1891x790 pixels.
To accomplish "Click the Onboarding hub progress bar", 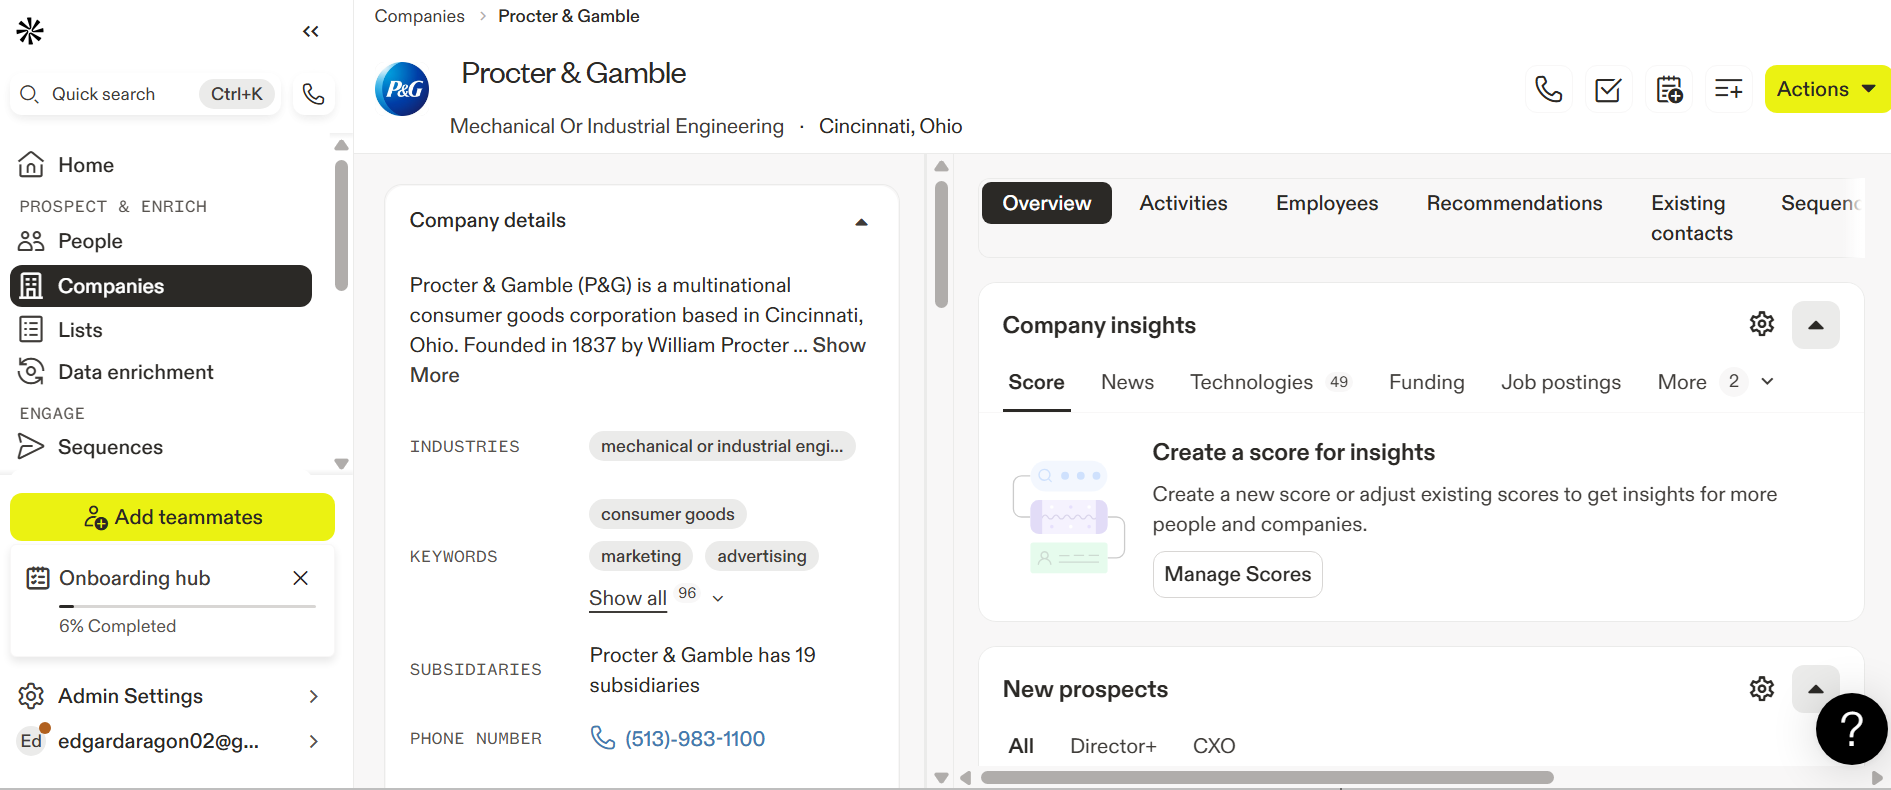I will click(x=187, y=606).
